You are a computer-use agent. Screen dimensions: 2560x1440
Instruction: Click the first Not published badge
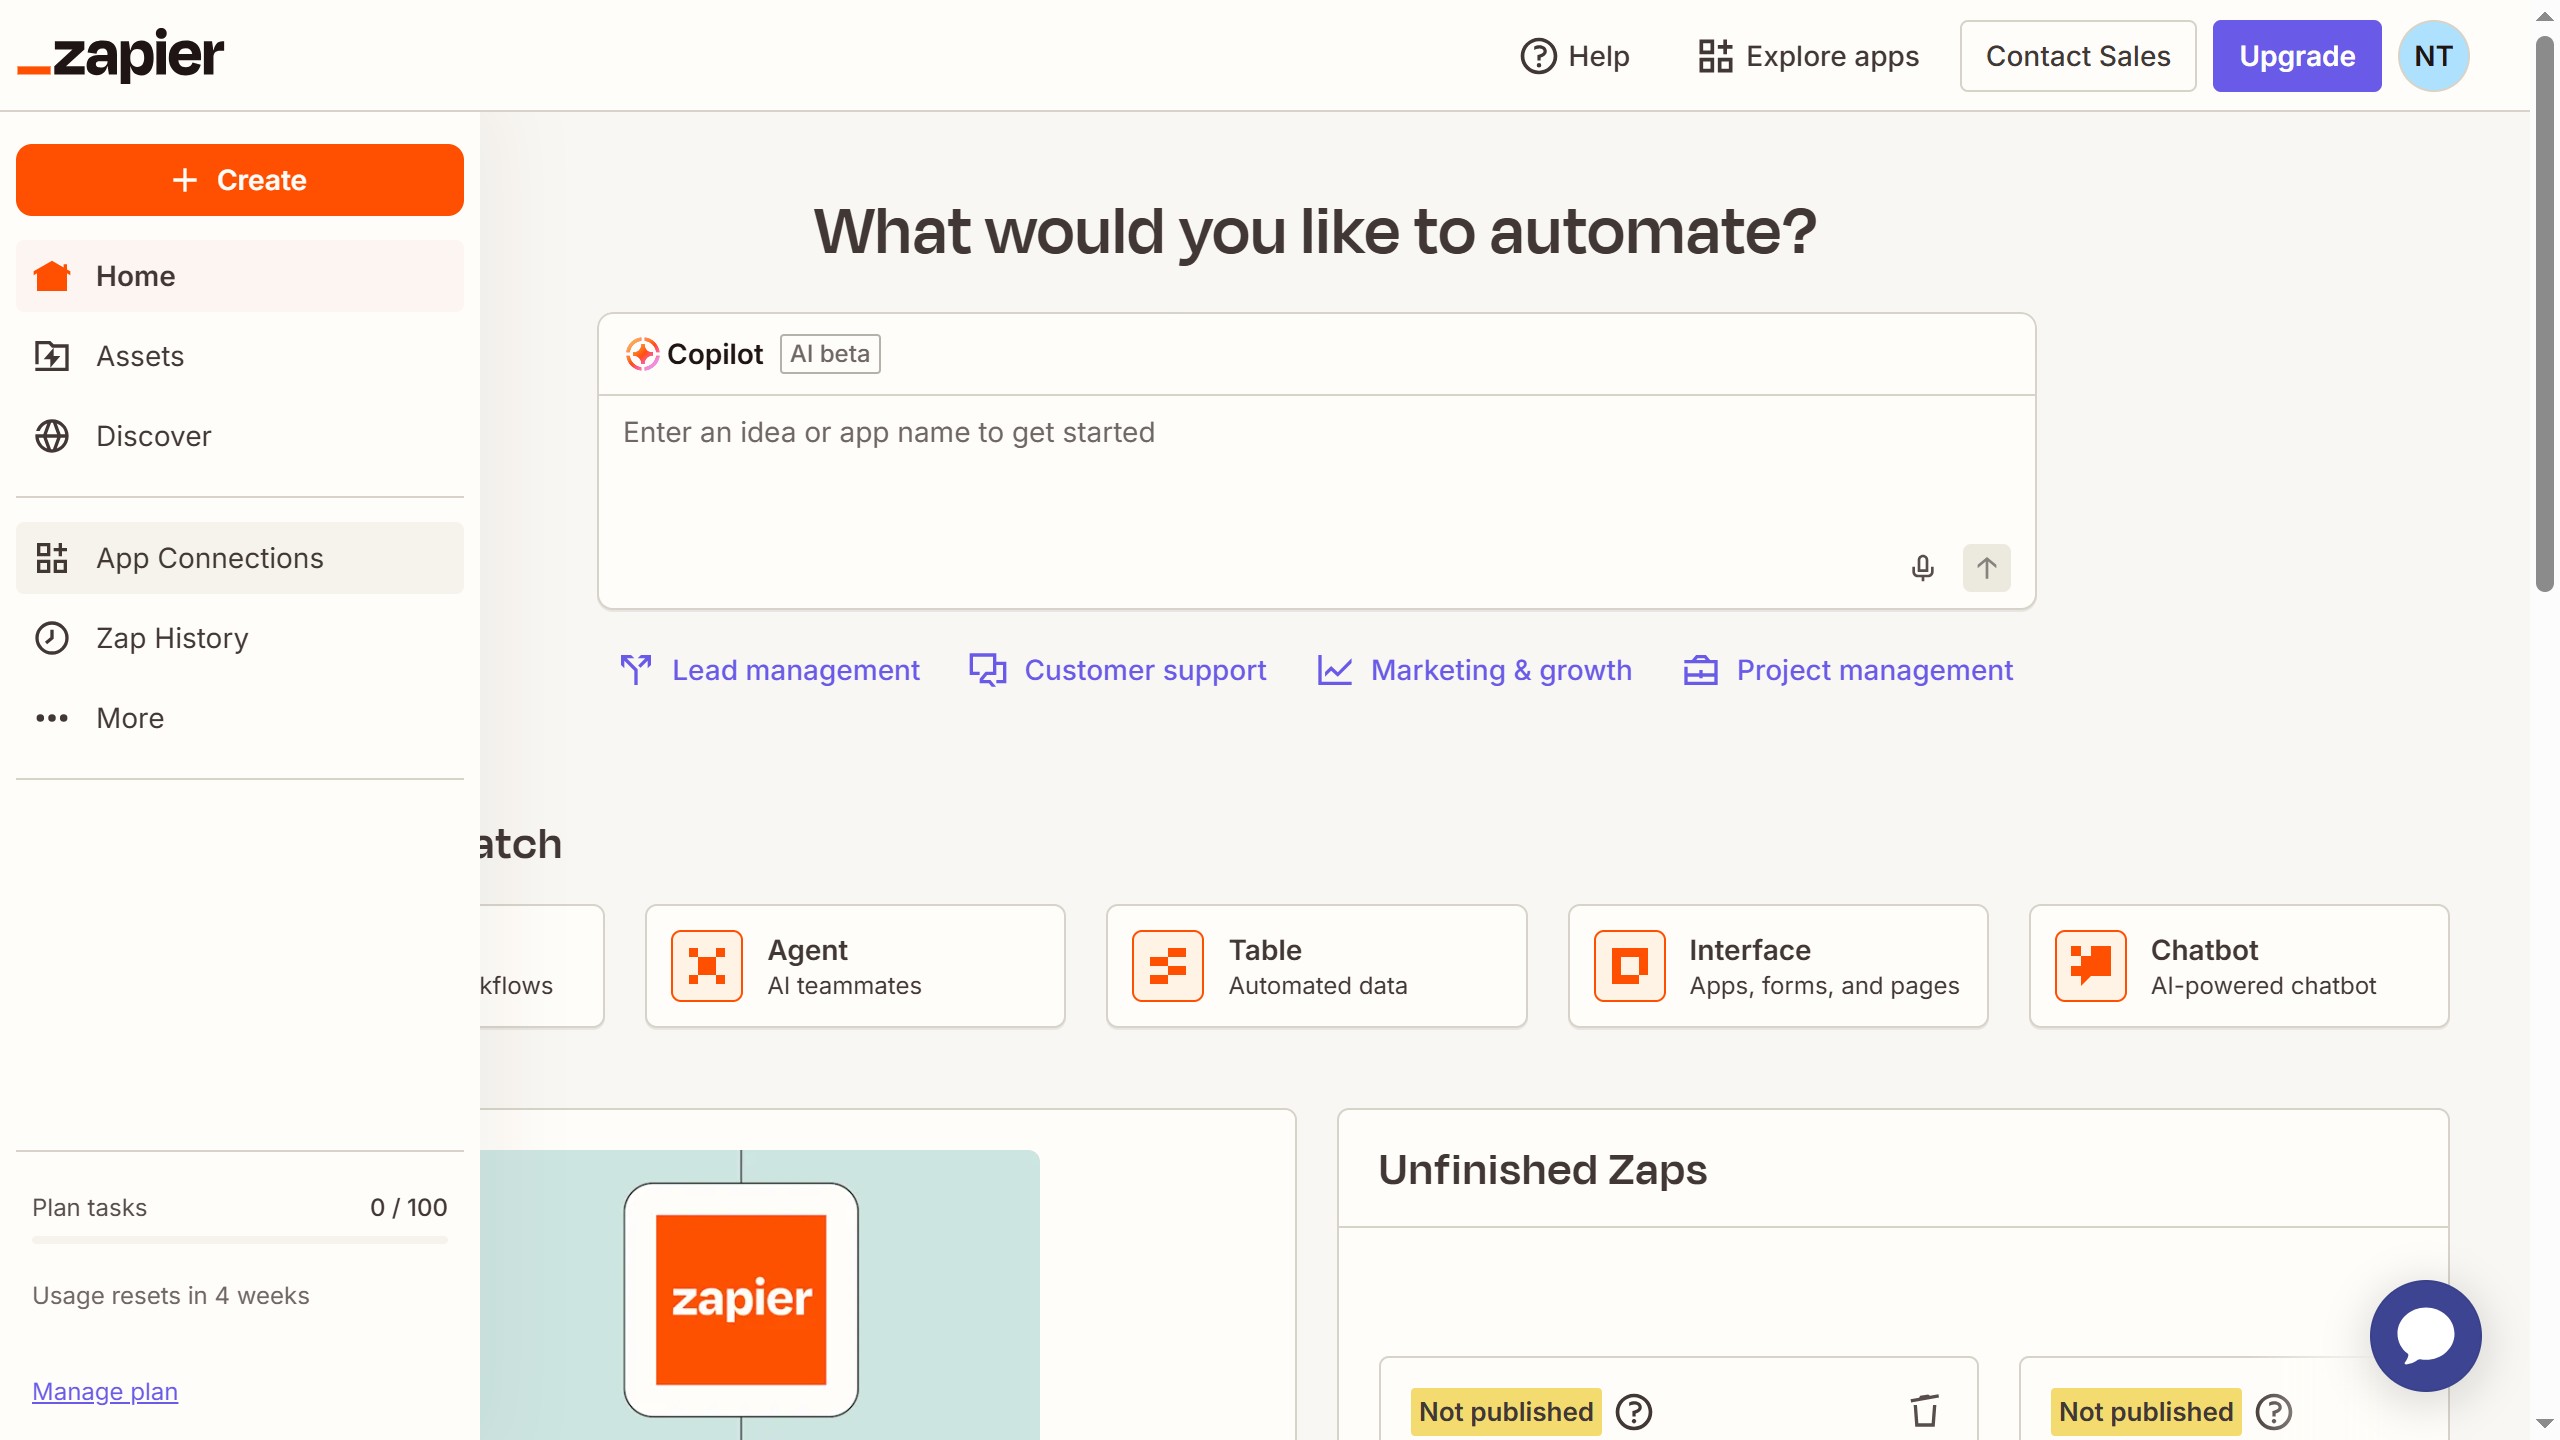click(1506, 1412)
